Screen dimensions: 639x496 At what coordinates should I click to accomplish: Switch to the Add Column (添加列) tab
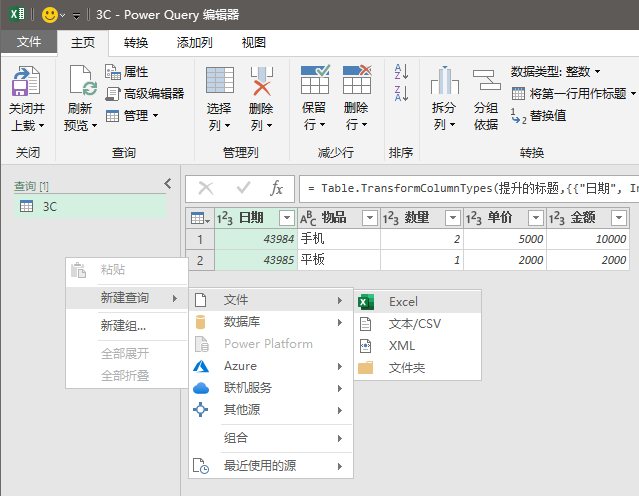point(194,42)
